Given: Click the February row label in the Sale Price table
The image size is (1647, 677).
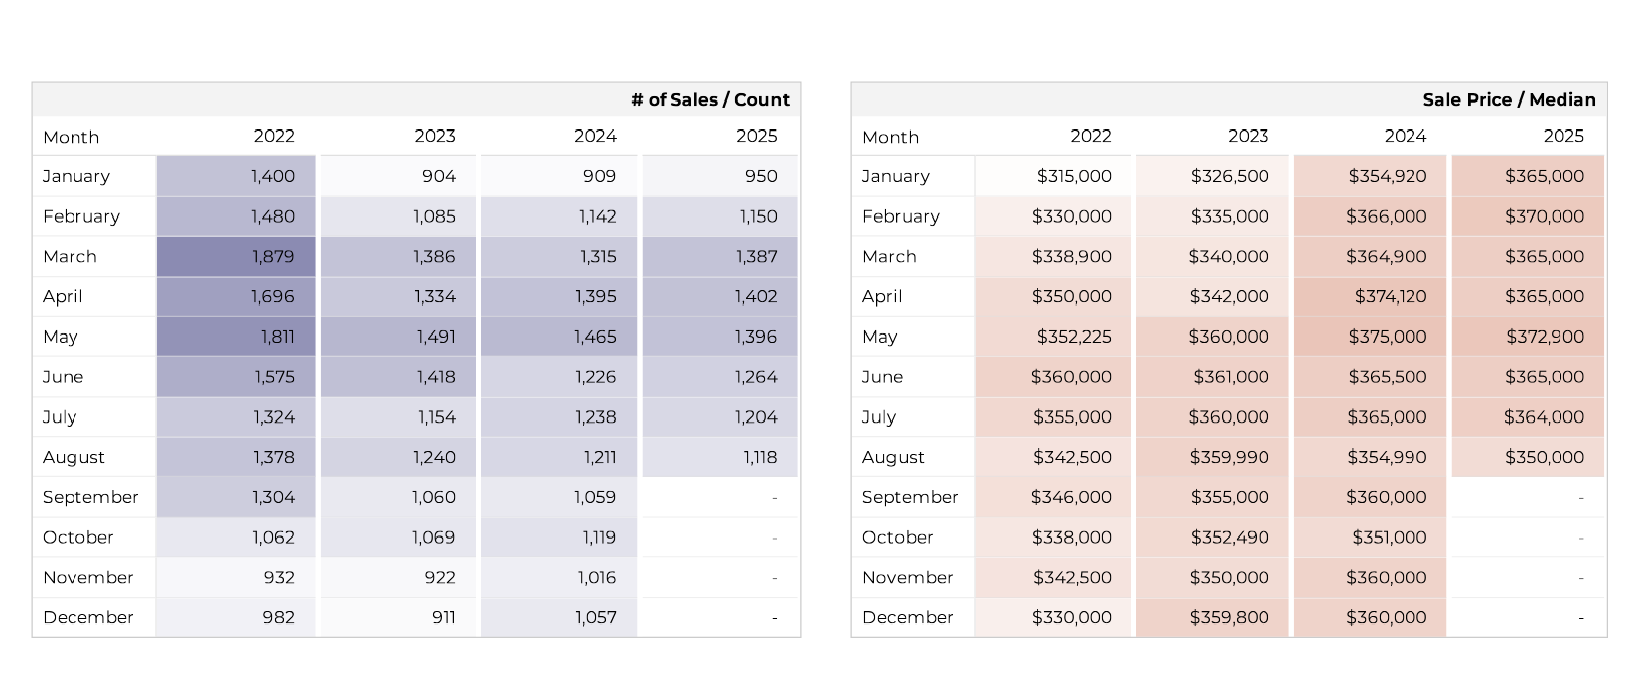Looking at the screenshot, I should (x=901, y=216).
